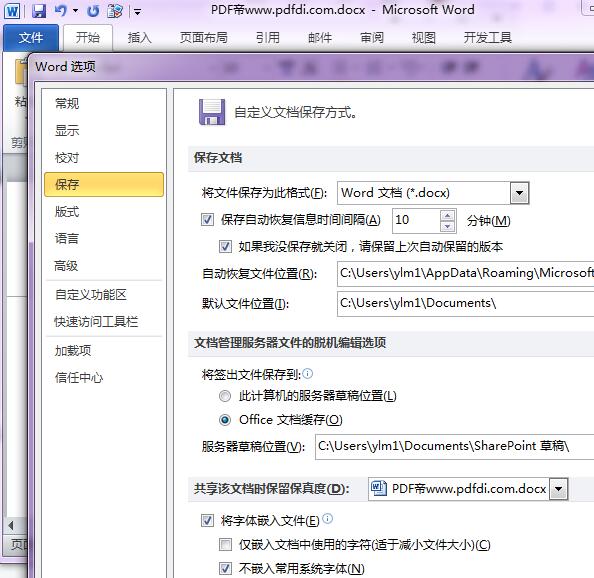Switch to the 开发工具 ribbon tab
Screen dimensions: 594x578
click(488, 37)
